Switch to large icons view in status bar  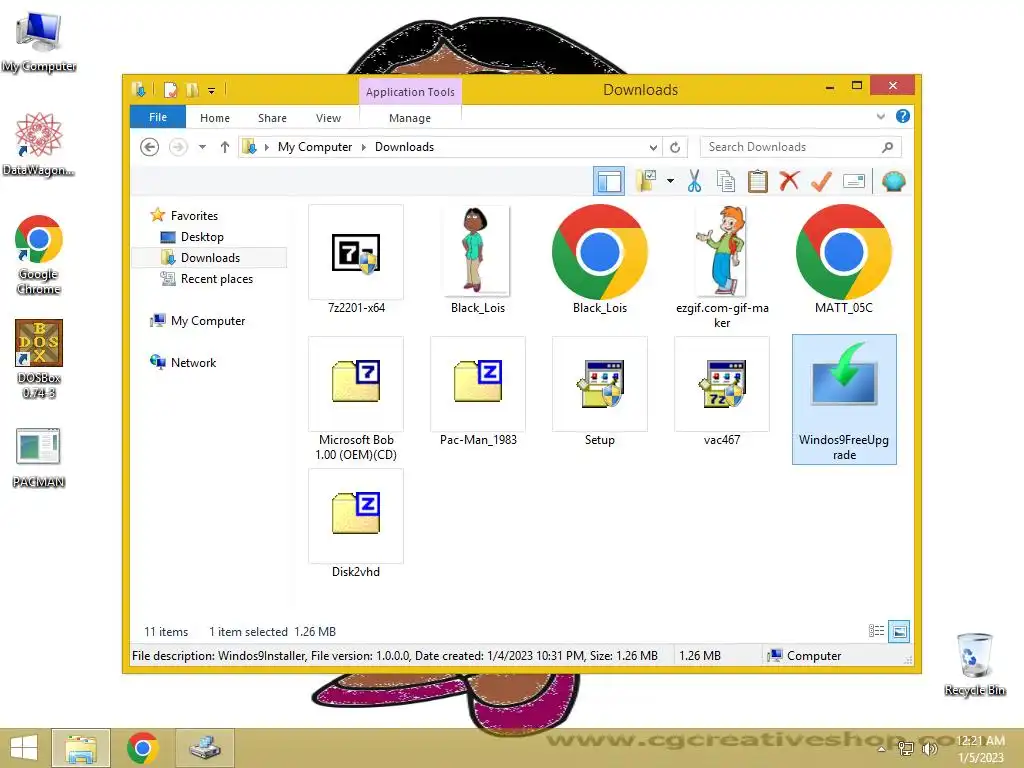click(899, 631)
